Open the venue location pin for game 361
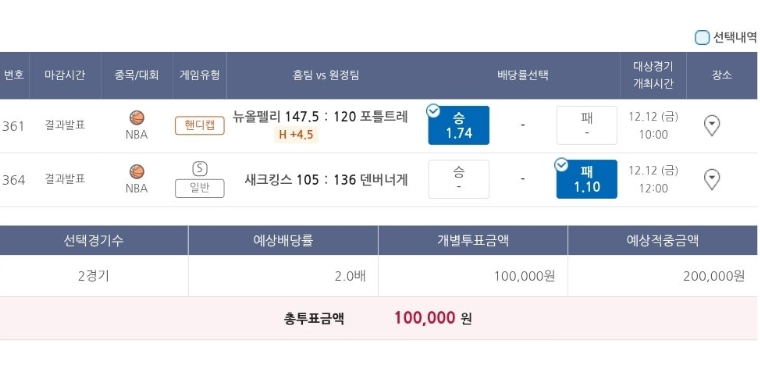Screen dimensions: 760x367 pyautogui.click(x=711, y=126)
